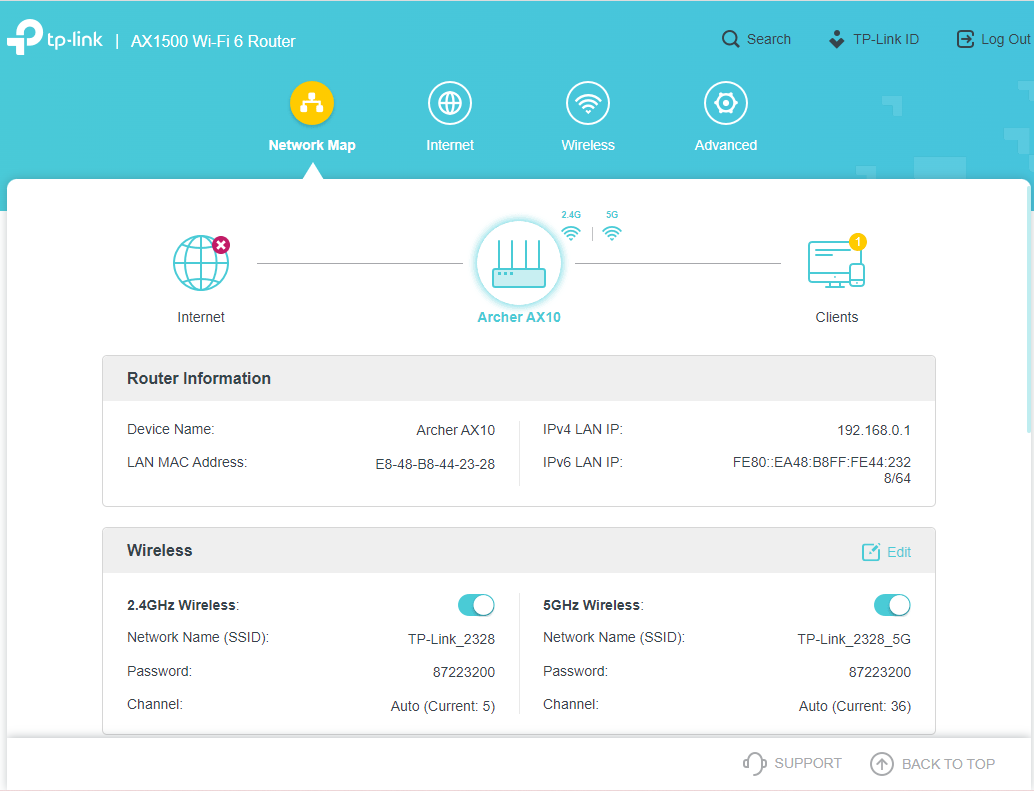Click the channel value Auto (Current: 5)

click(x=442, y=706)
